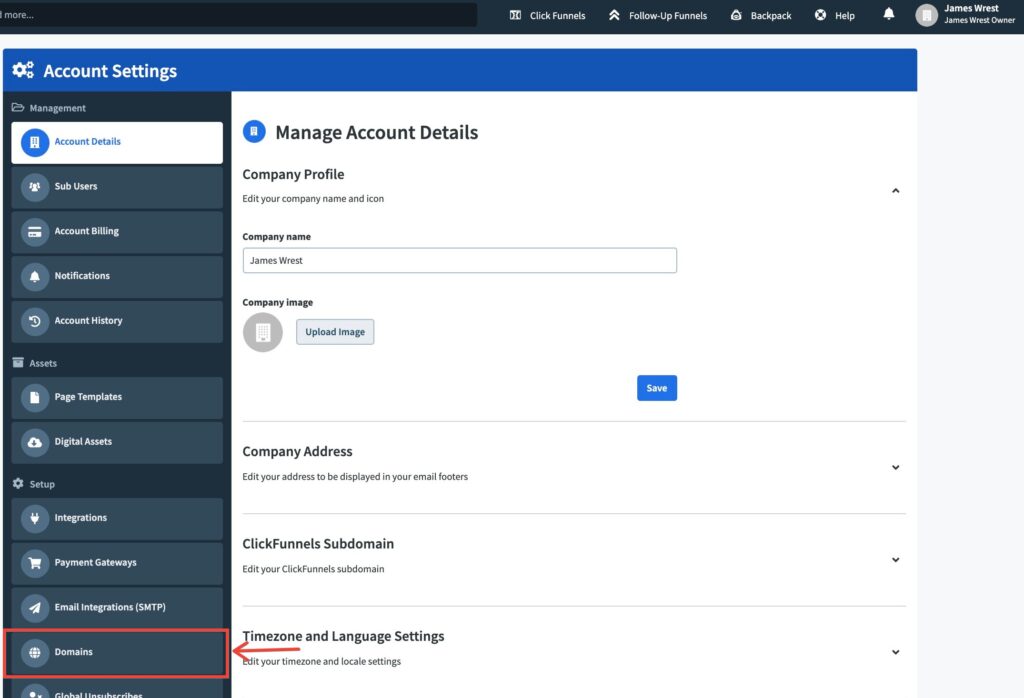1024x698 pixels.
Task: Click the Account Details building icon in sidebar
Action: [35, 142]
